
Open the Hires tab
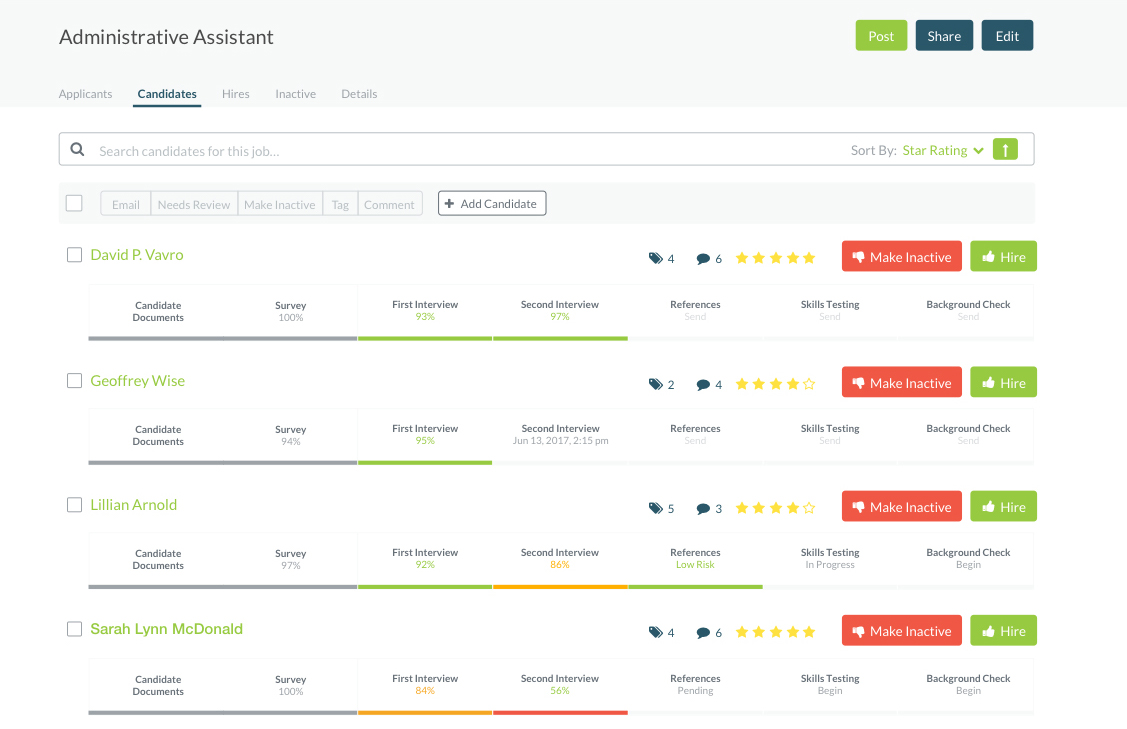(x=236, y=94)
